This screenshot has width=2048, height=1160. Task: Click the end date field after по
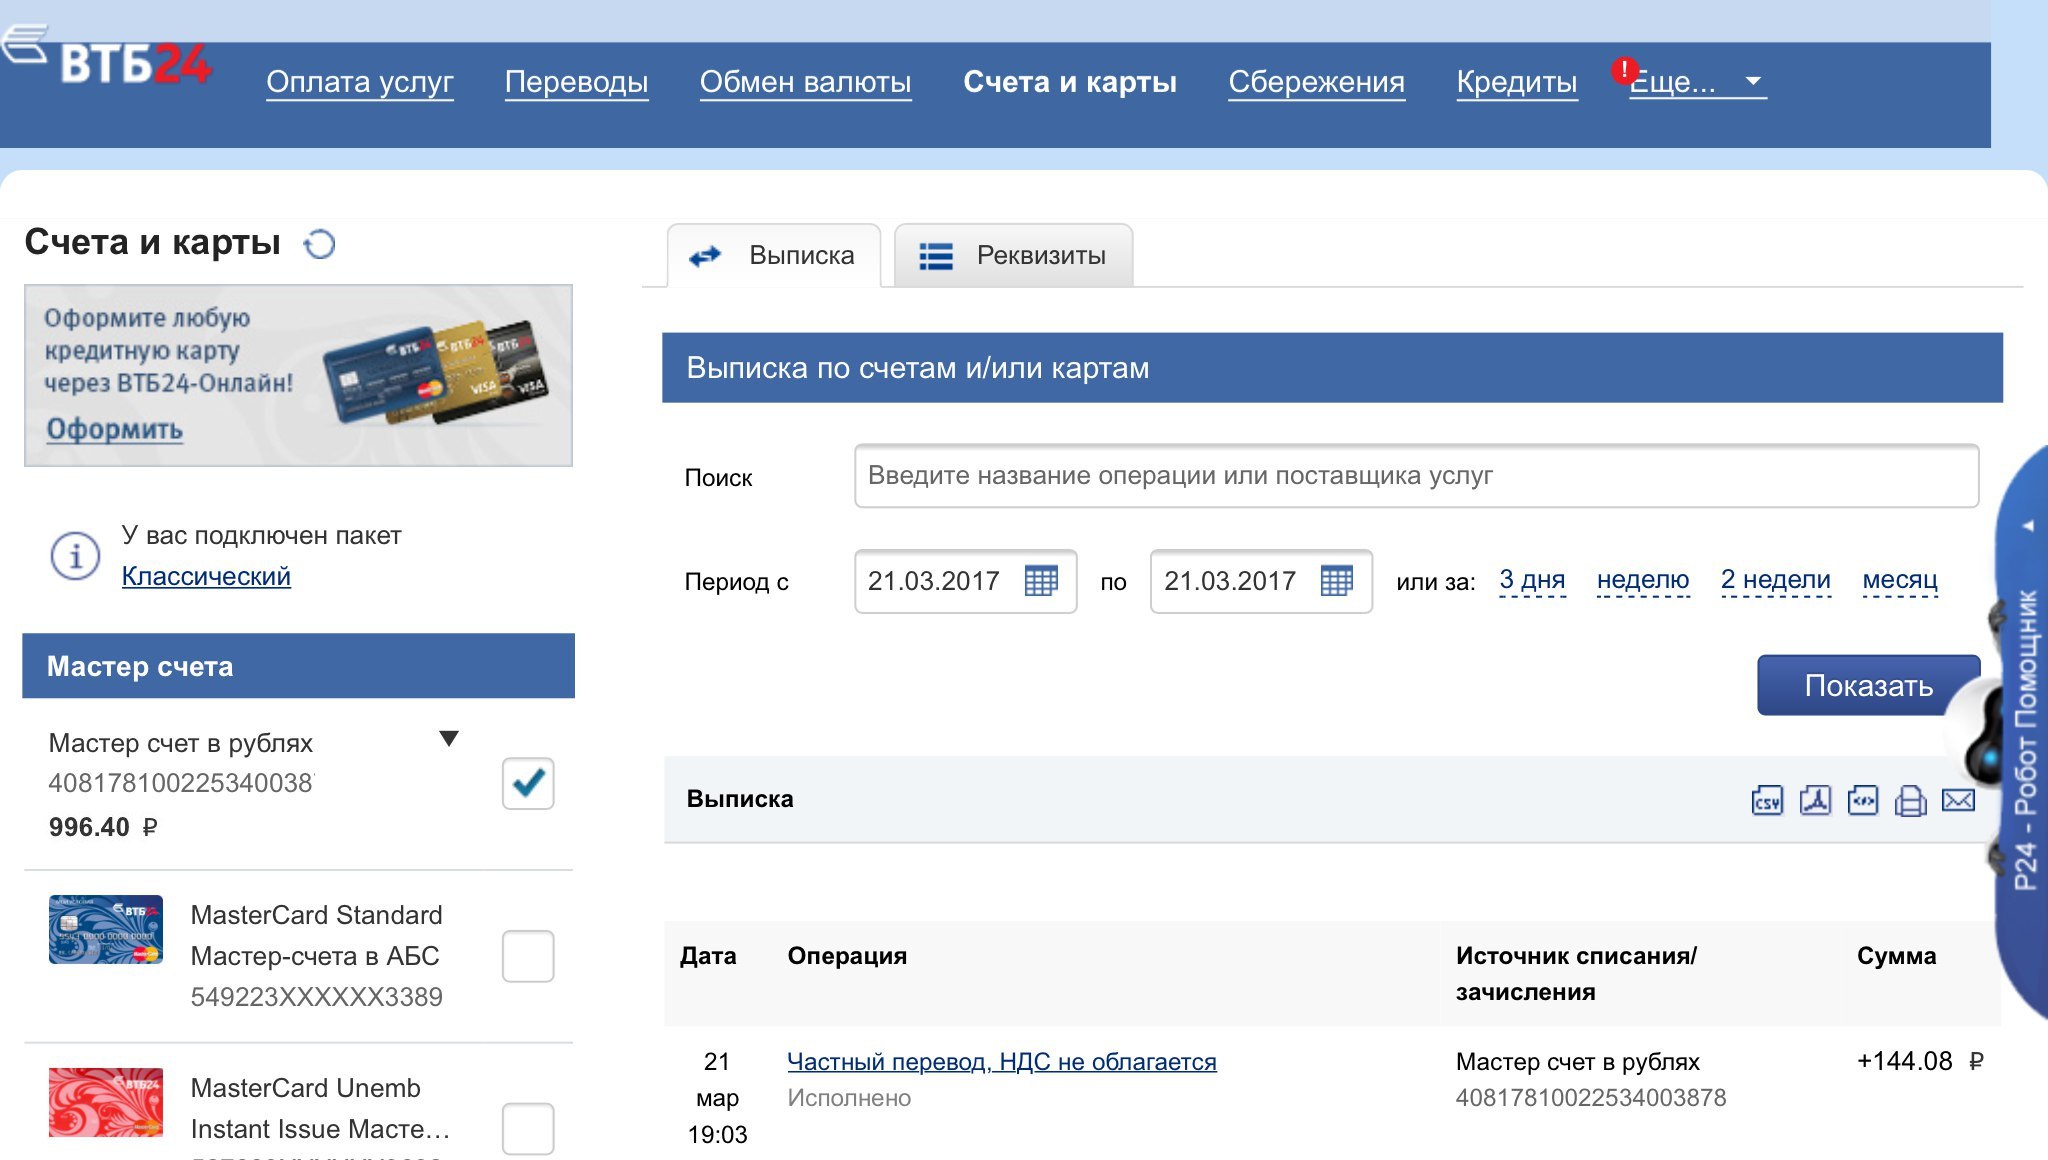(1261, 581)
